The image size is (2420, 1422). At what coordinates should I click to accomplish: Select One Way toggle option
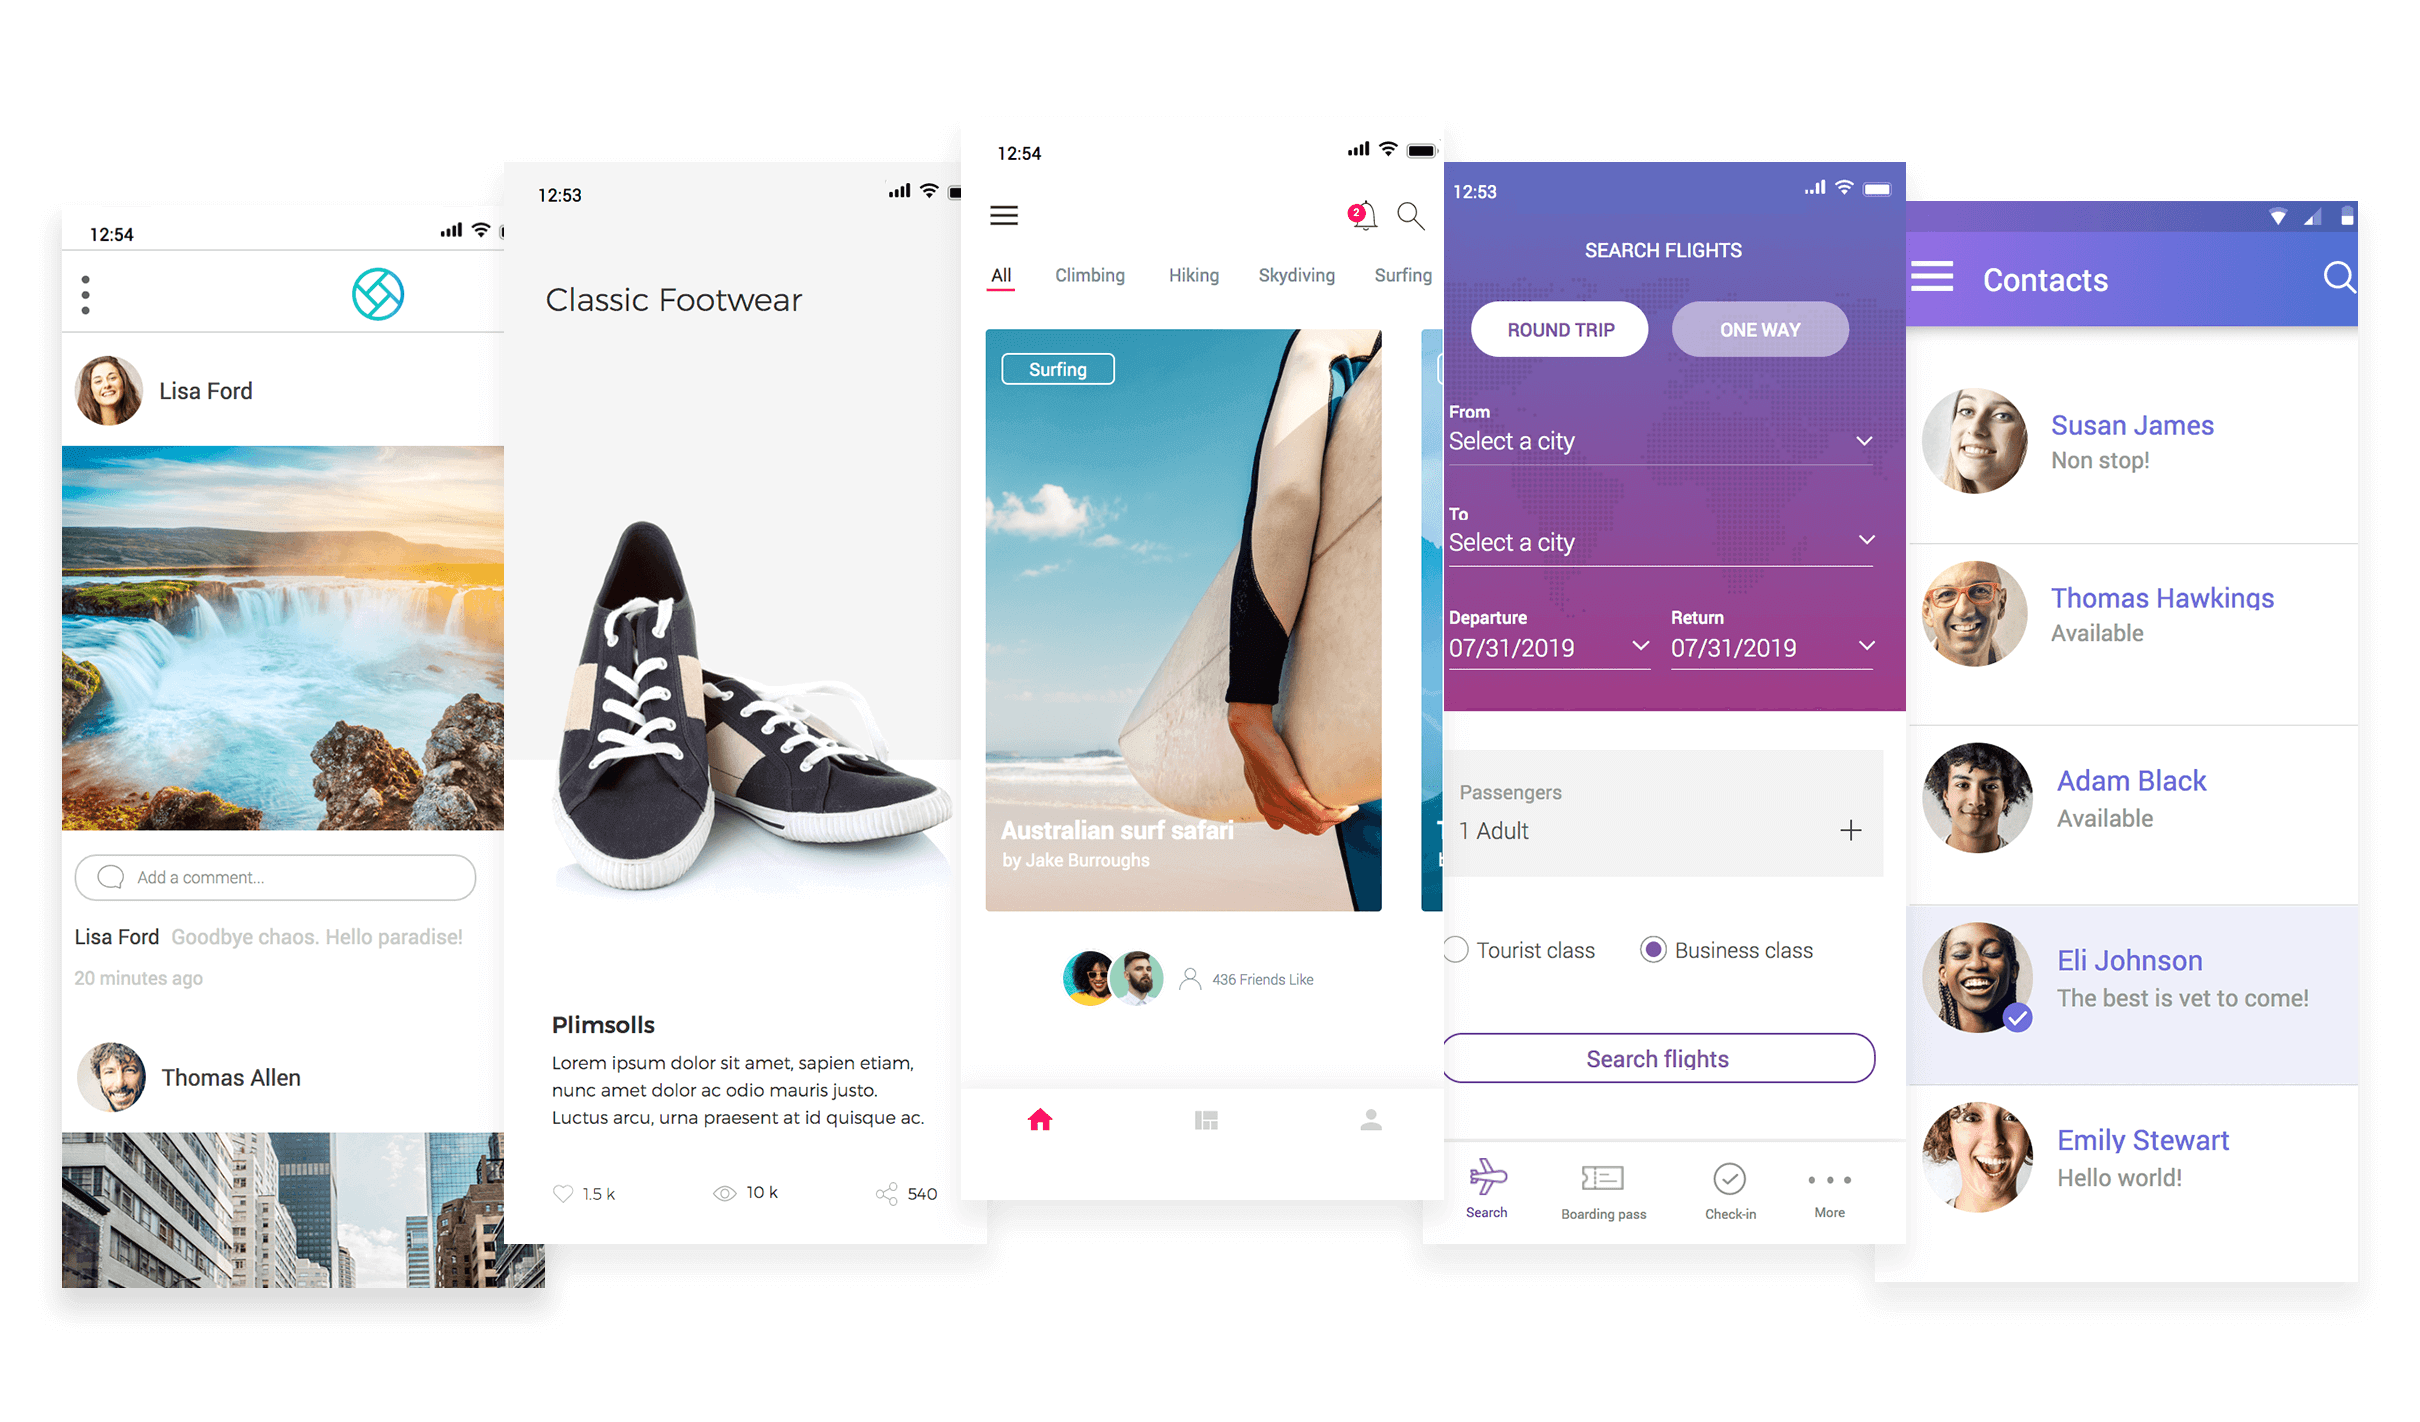click(x=1757, y=330)
